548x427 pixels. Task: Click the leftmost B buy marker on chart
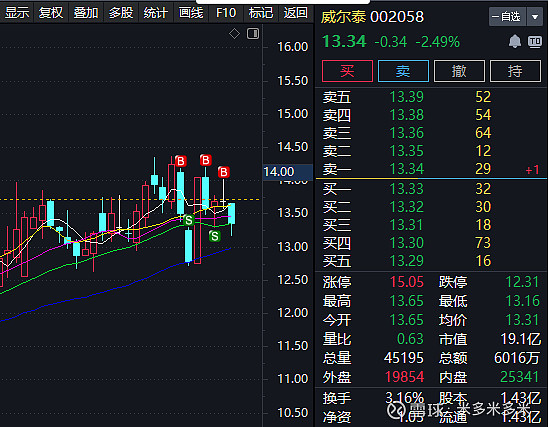coord(181,161)
